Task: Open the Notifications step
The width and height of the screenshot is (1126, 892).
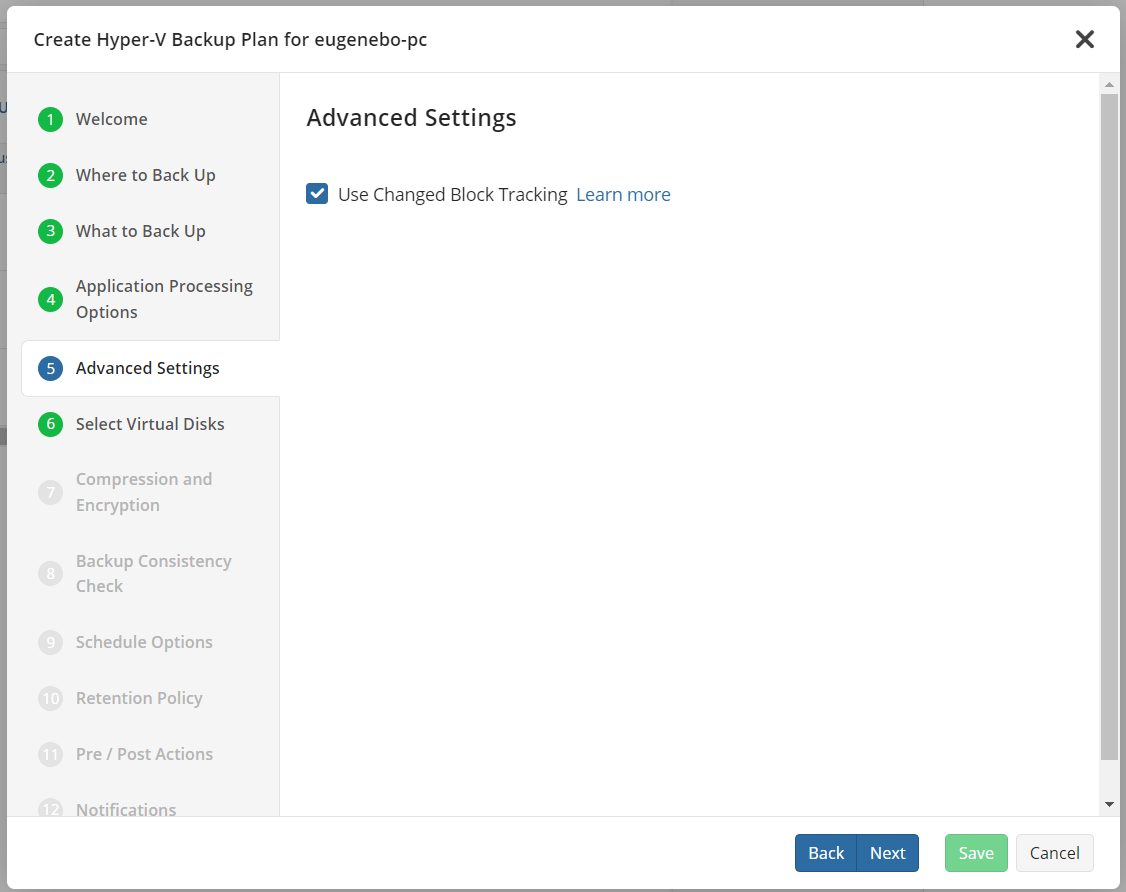Action: 126,809
